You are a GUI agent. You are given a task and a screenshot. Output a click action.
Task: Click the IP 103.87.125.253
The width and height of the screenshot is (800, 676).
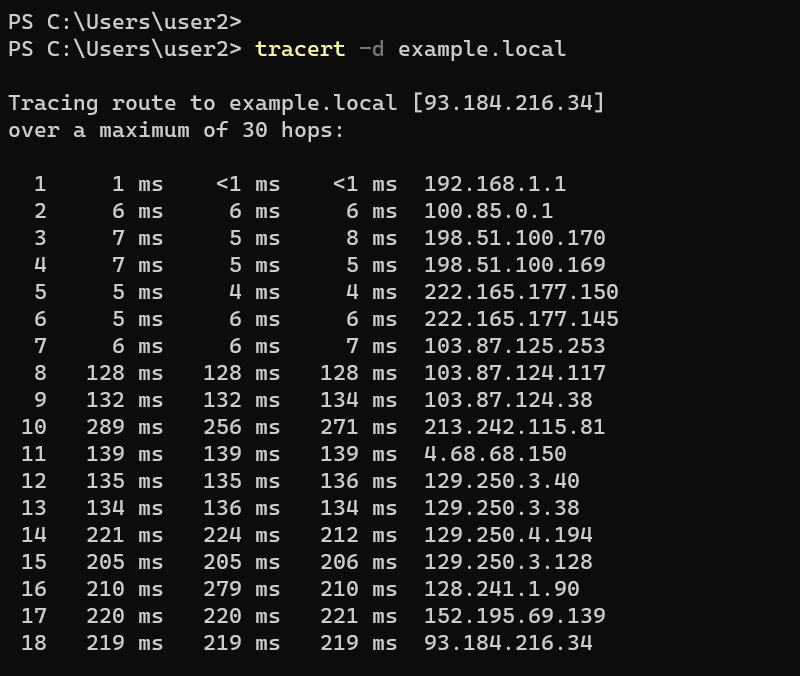click(x=514, y=346)
